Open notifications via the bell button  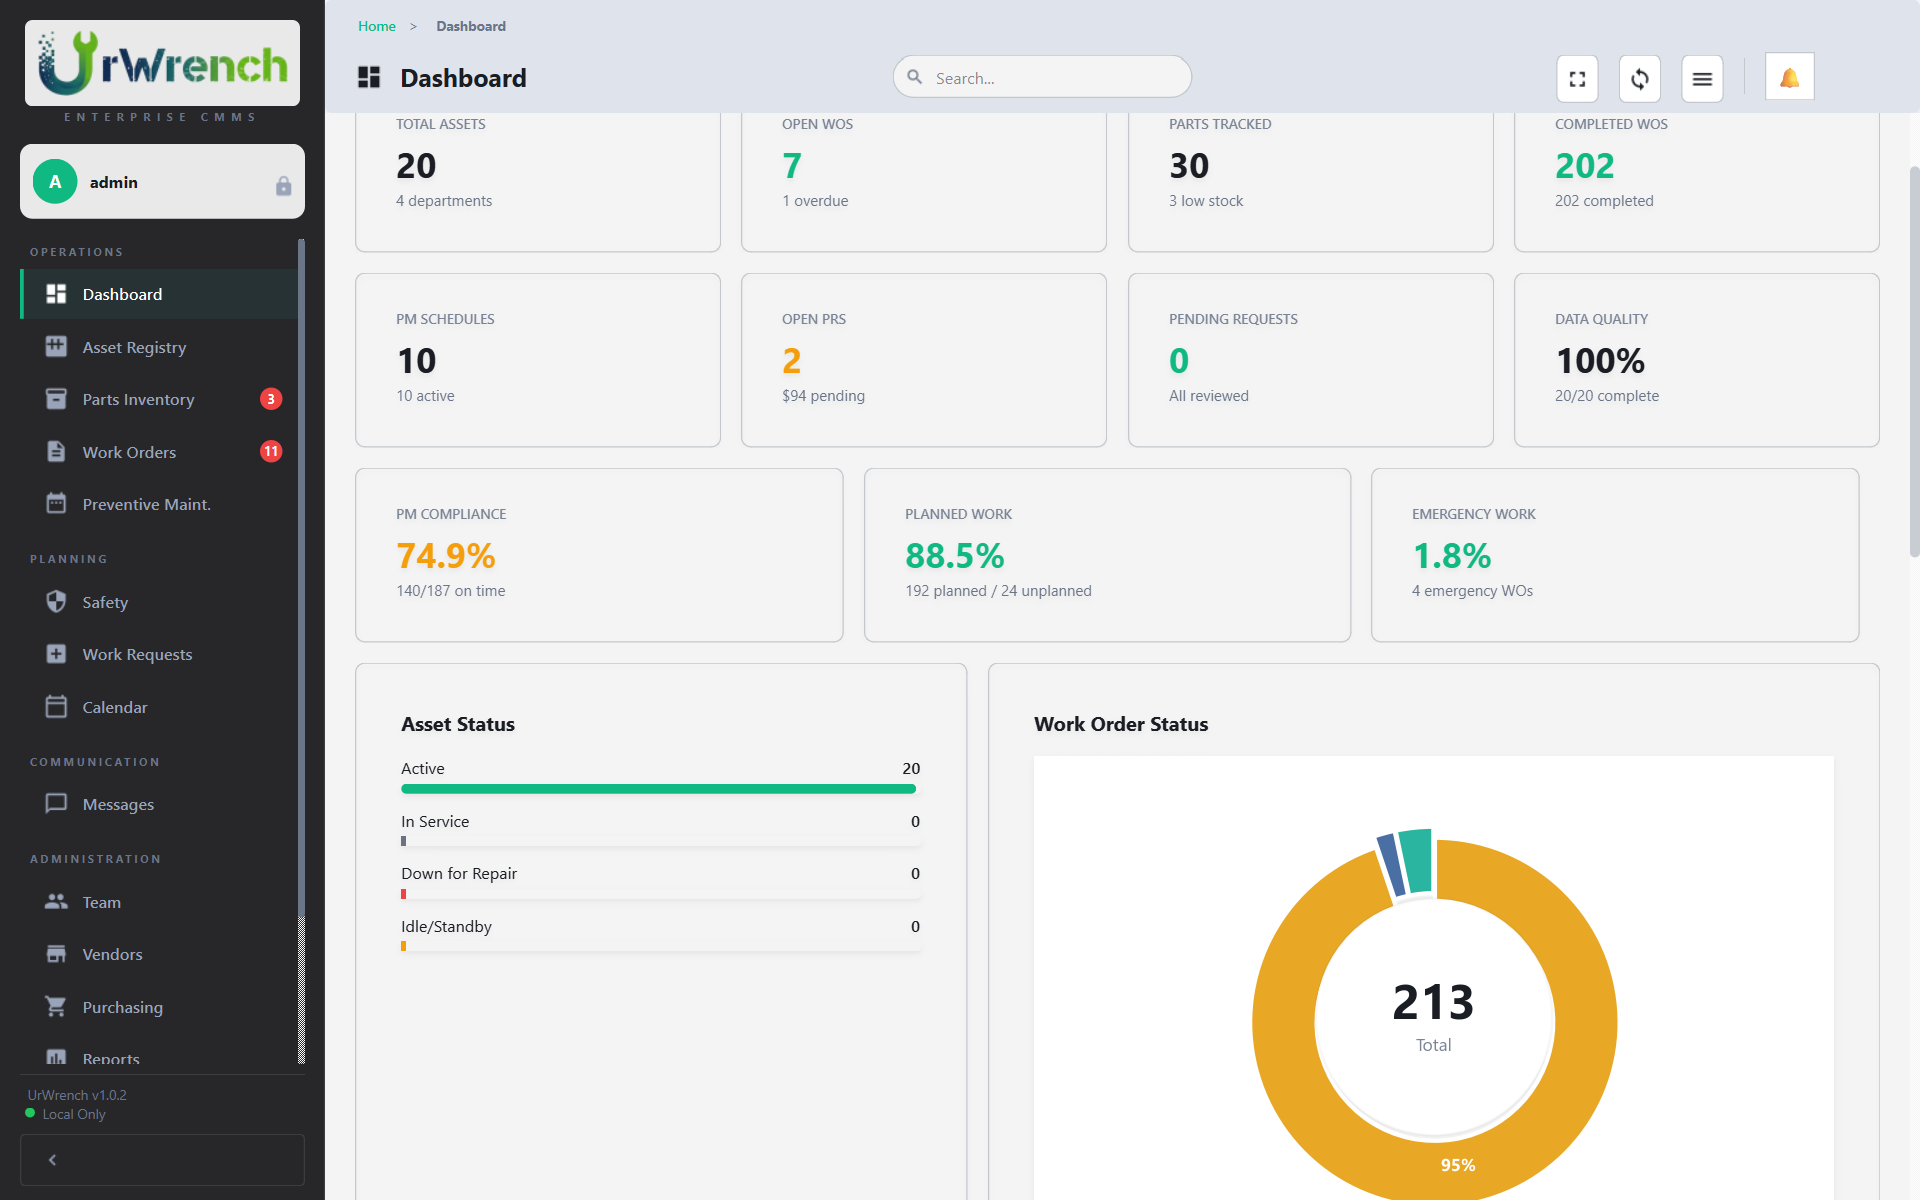point(1789,76)
